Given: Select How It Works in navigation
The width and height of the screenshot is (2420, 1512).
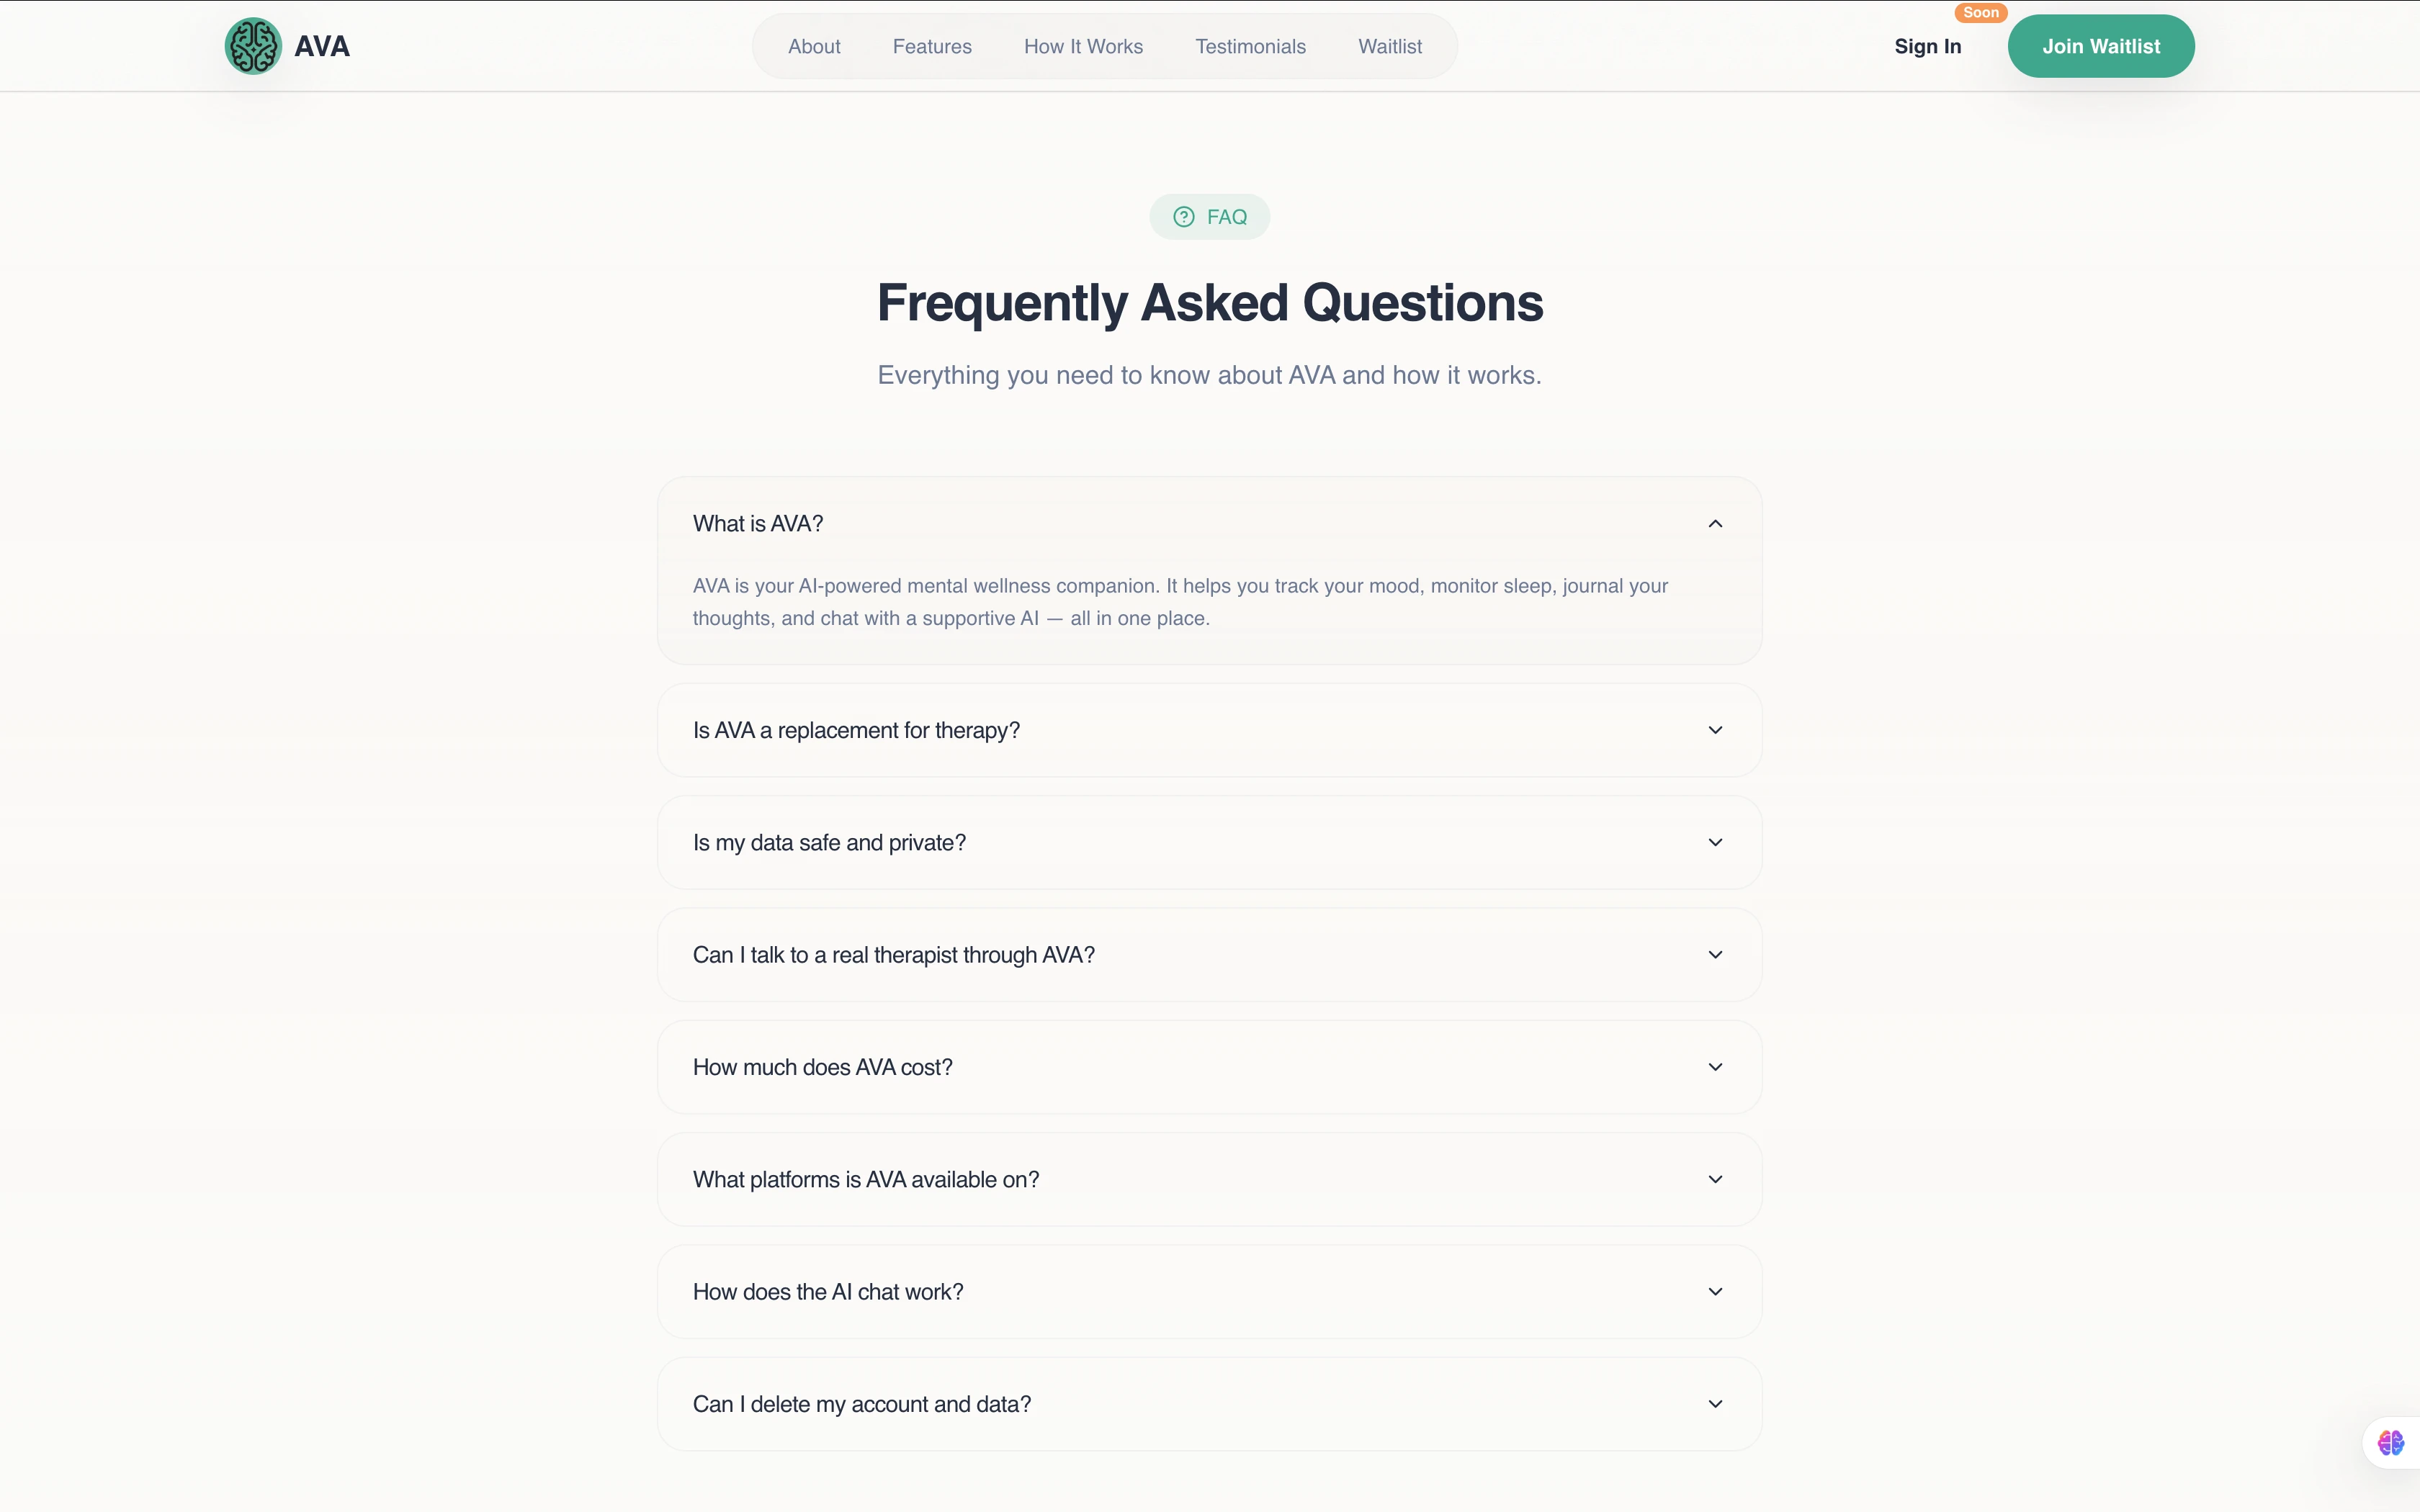Looking at the screenshot, I should tap(1083, 47).
